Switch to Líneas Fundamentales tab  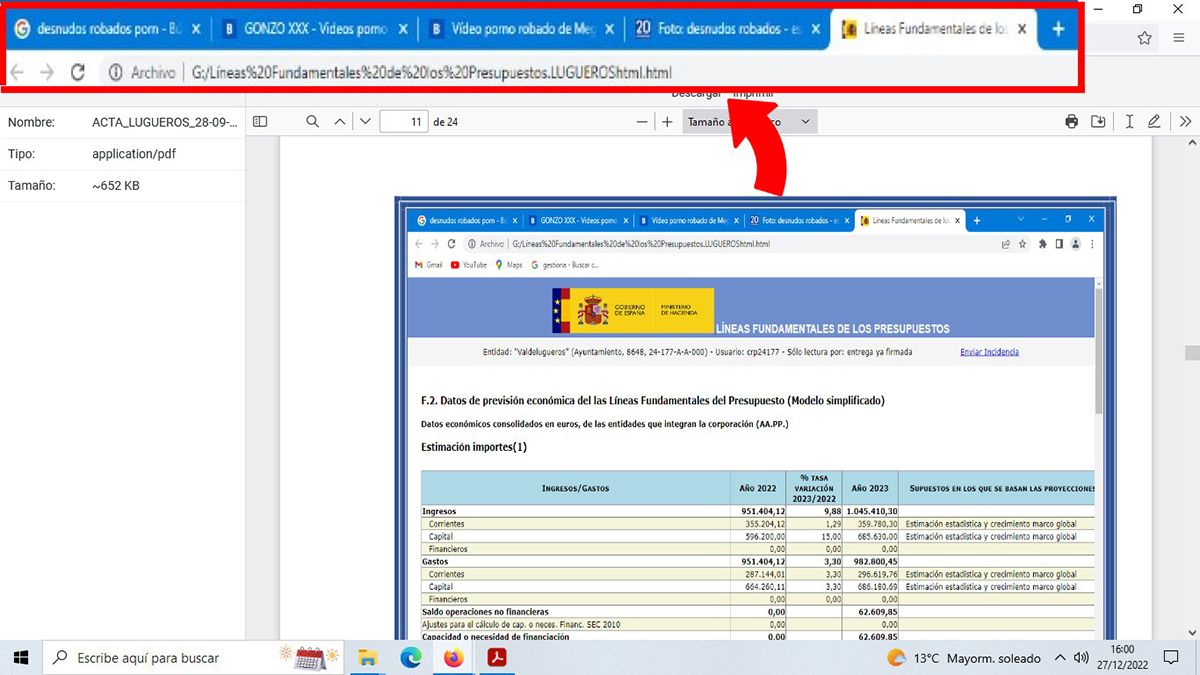tap(924, 29)
